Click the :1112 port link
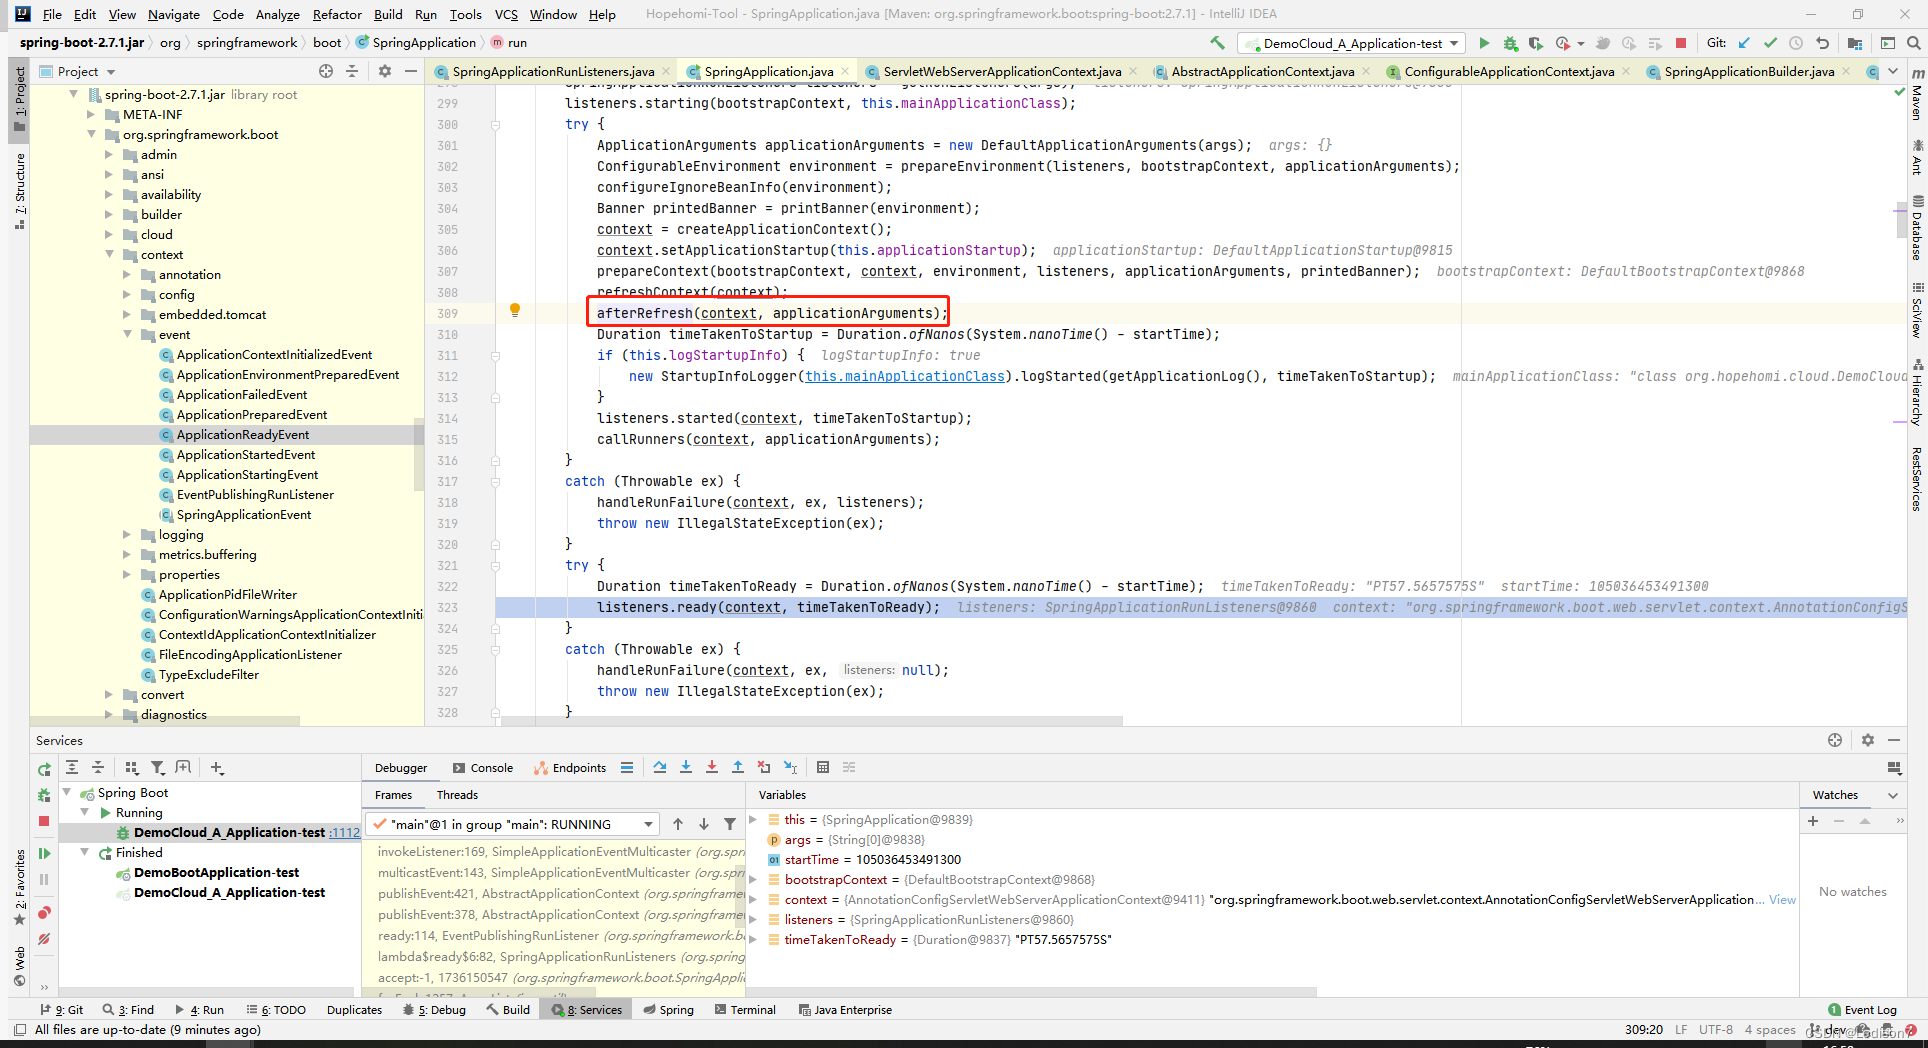This screenshot has width=1928, height=1048. click(x=344, y=832)
